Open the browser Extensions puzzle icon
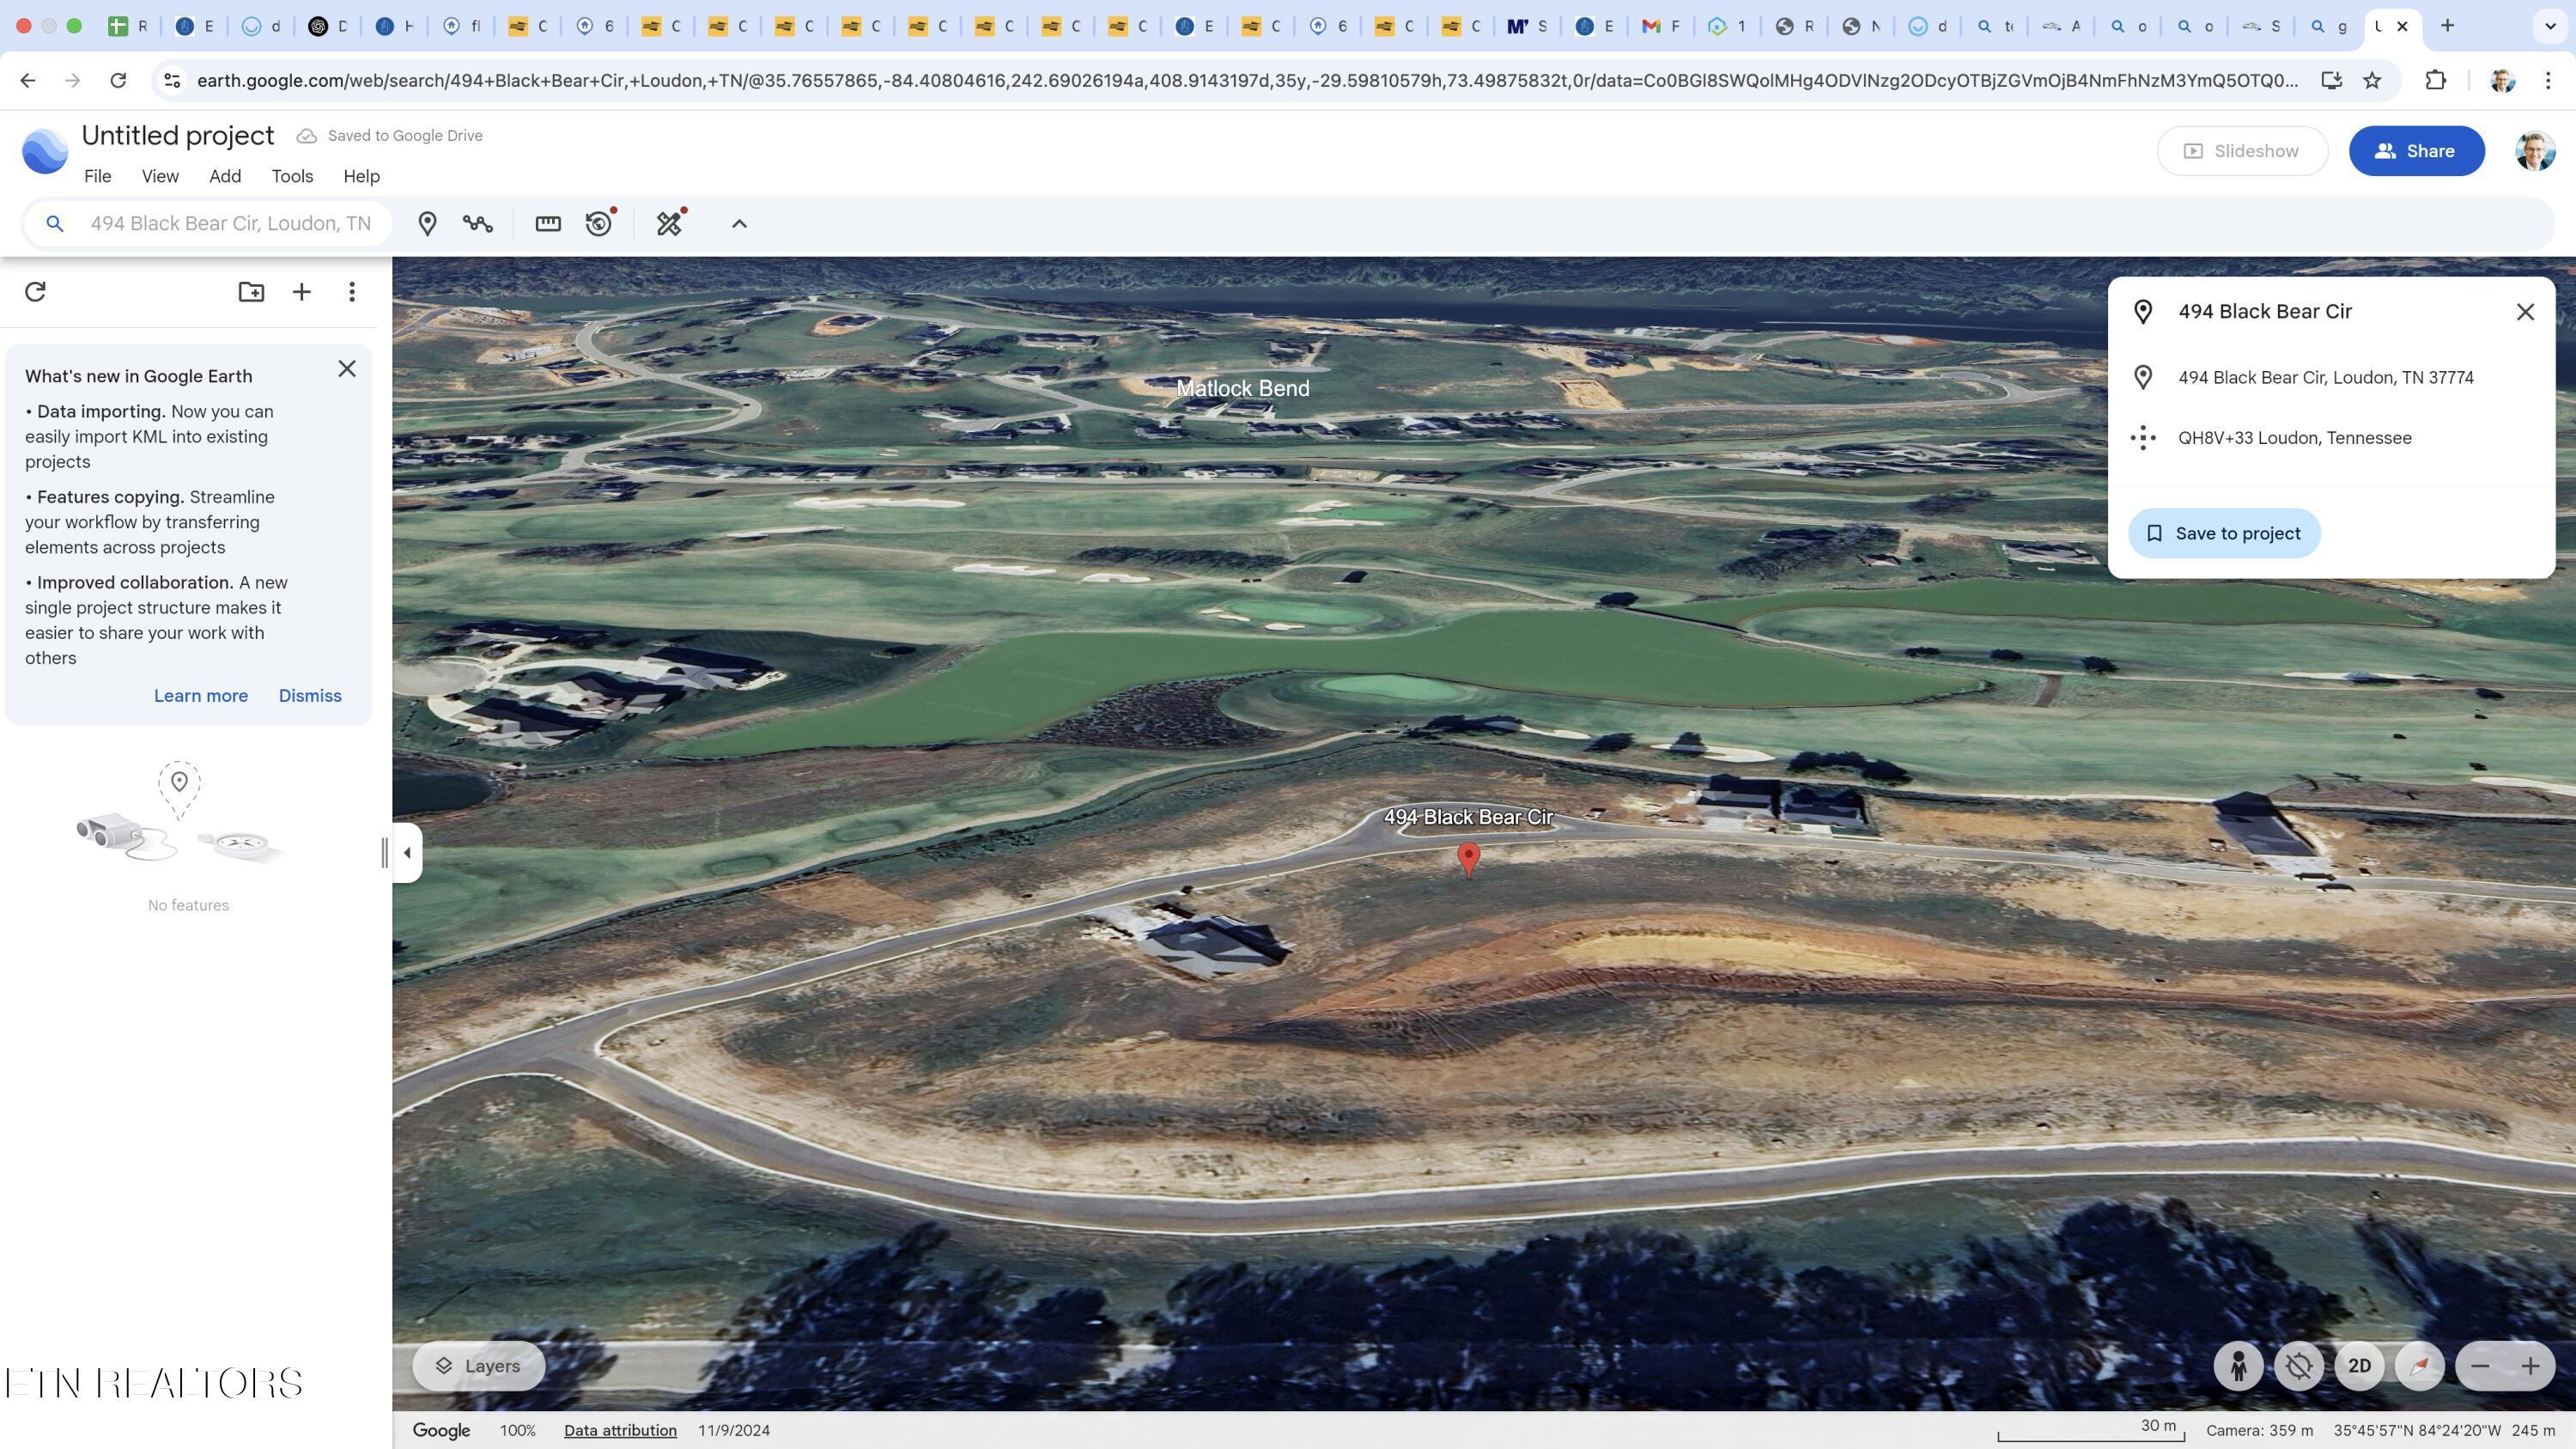 coord(2435,80)
